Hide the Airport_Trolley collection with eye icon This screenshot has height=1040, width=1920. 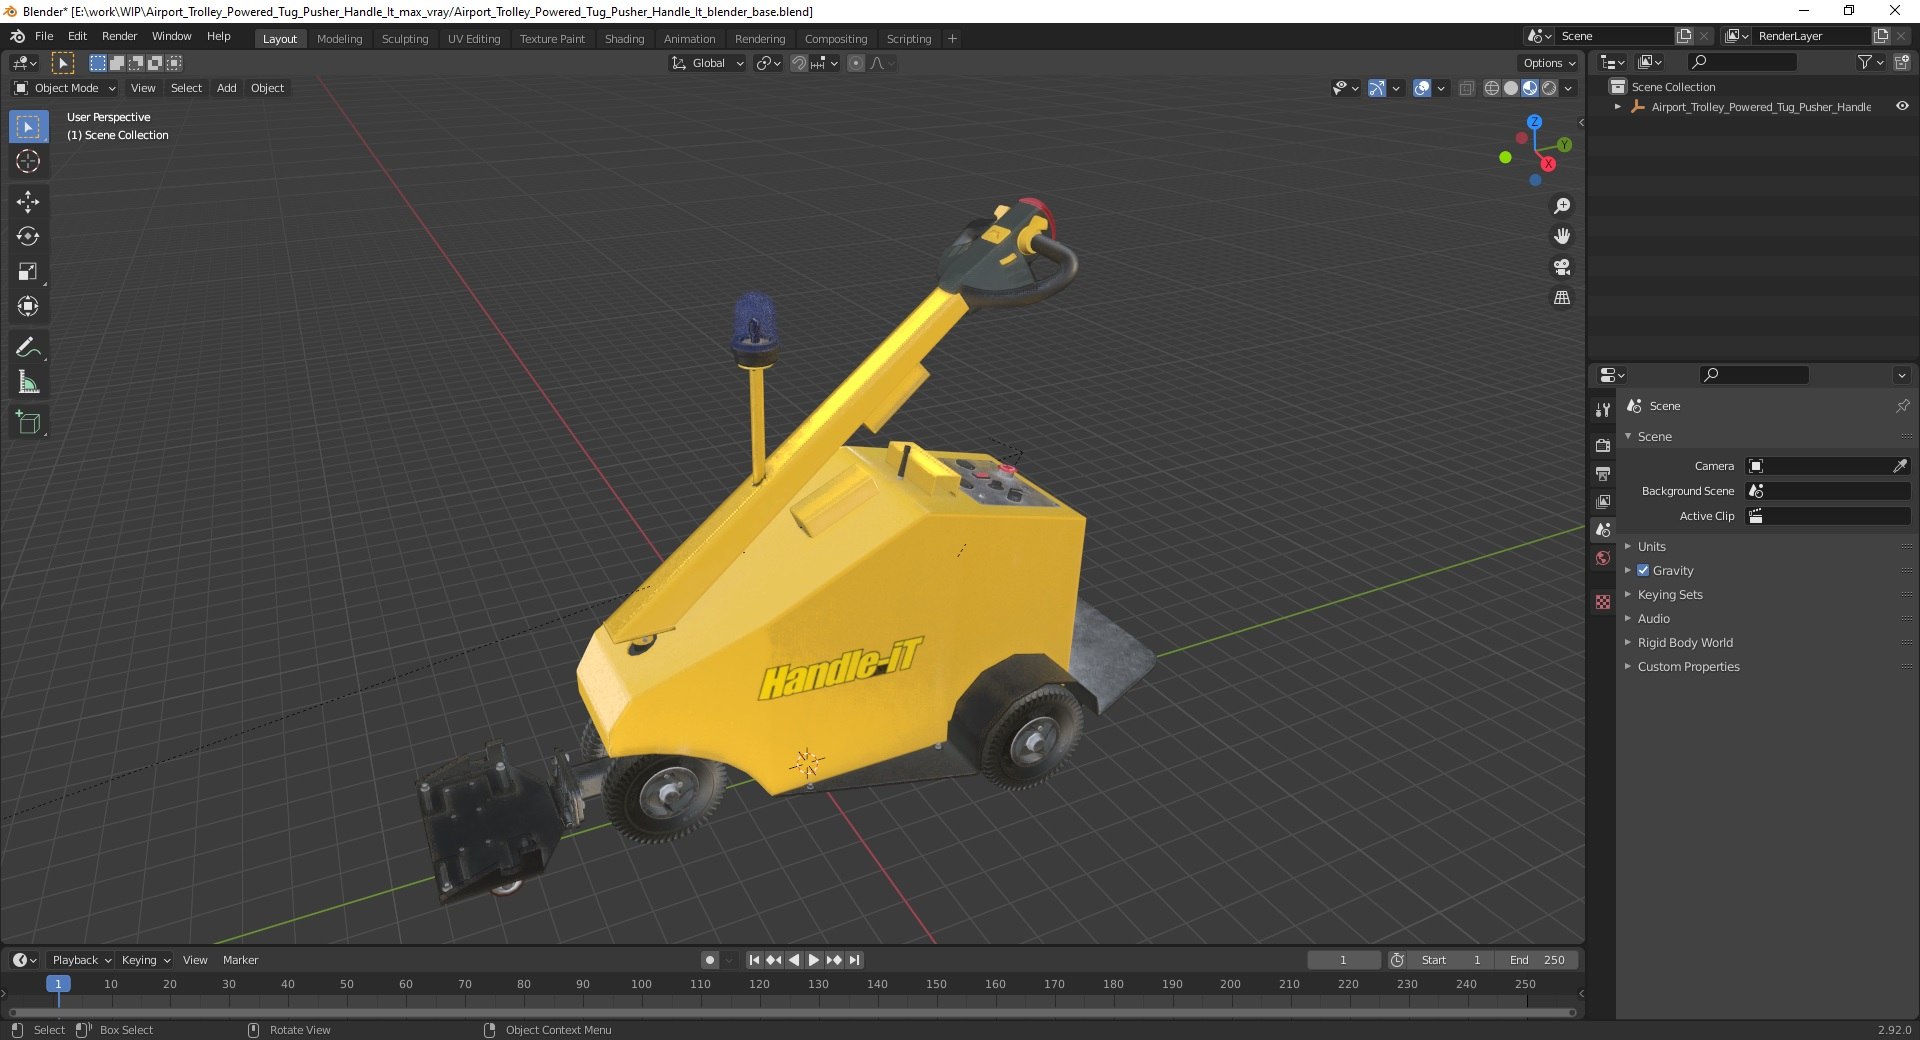1902,106
